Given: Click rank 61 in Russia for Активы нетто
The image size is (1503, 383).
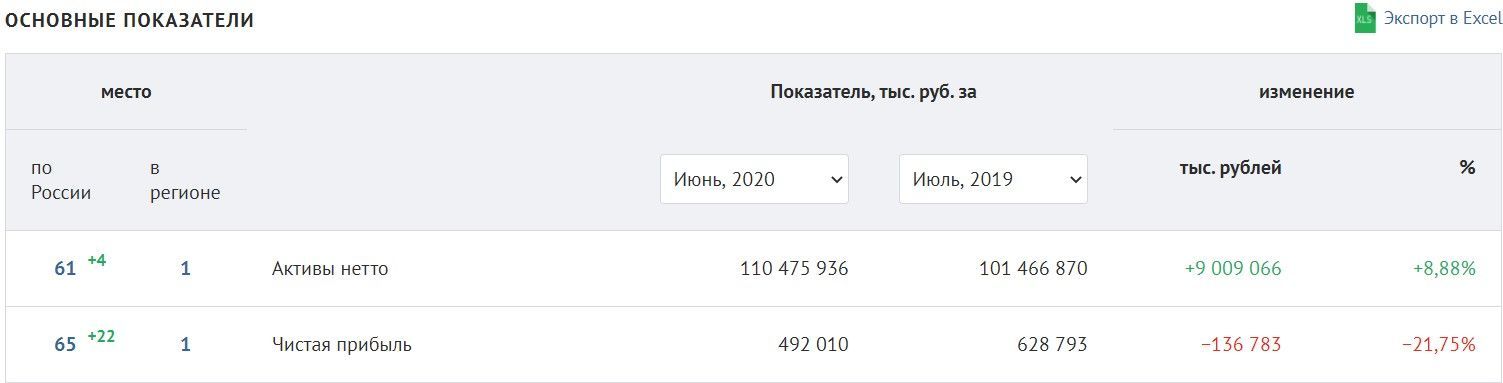Looking at the screenshot, I should click(x=65, y=269).
